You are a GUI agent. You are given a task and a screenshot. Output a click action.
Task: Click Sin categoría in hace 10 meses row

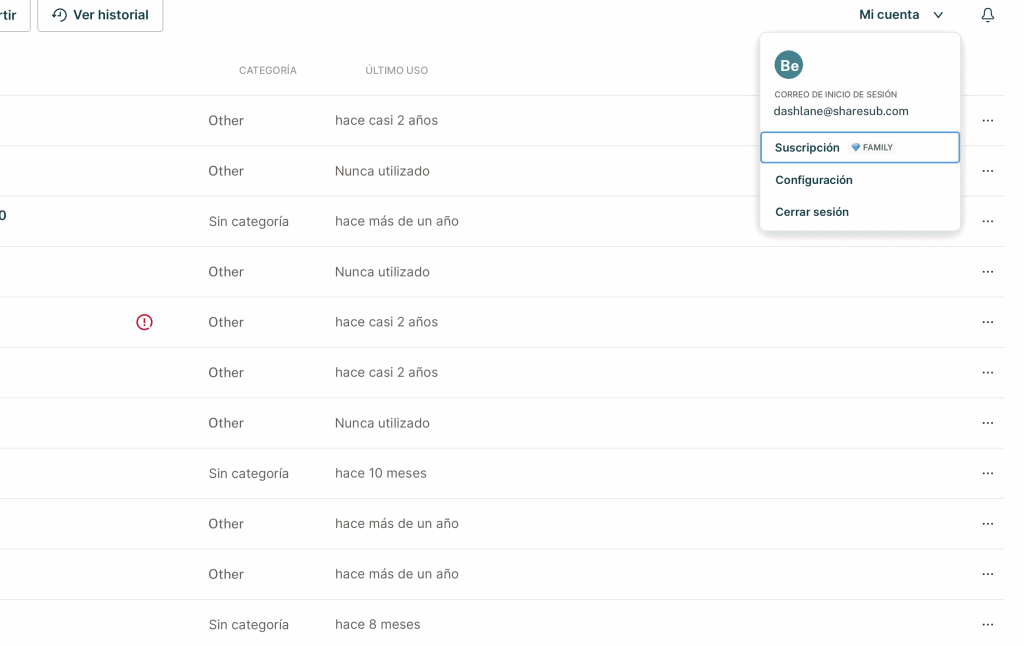point(249,474)
